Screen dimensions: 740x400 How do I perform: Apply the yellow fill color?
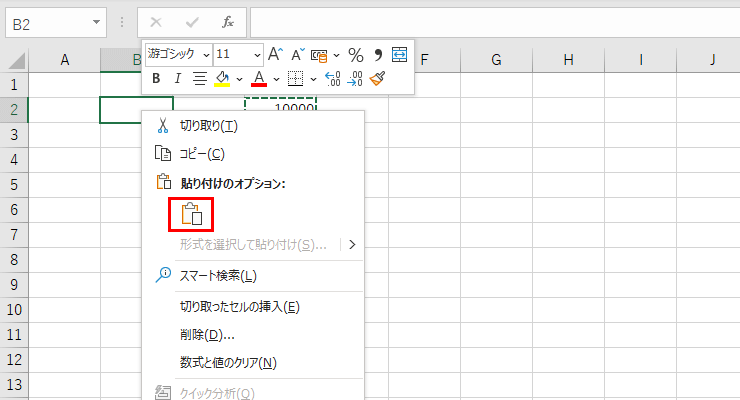pos(222,78)
